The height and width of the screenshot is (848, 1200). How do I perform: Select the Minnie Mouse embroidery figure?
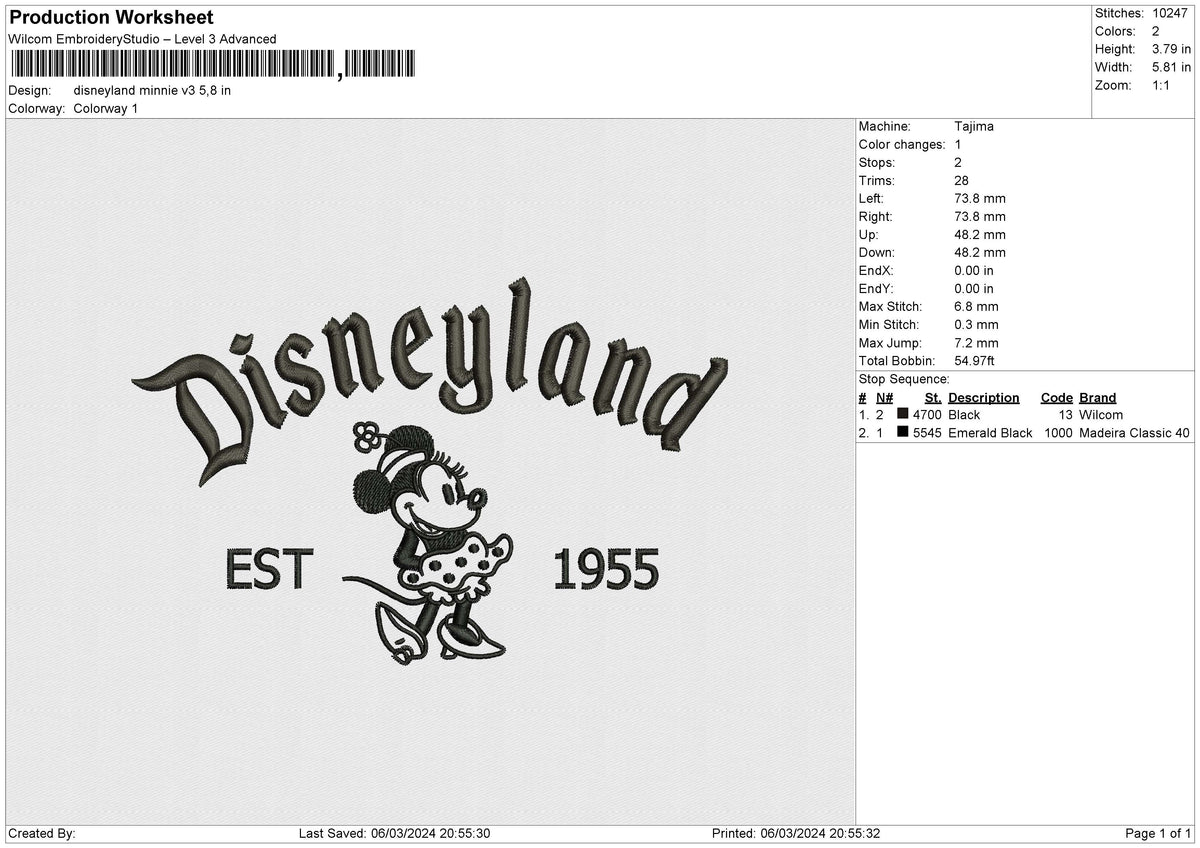428,544
